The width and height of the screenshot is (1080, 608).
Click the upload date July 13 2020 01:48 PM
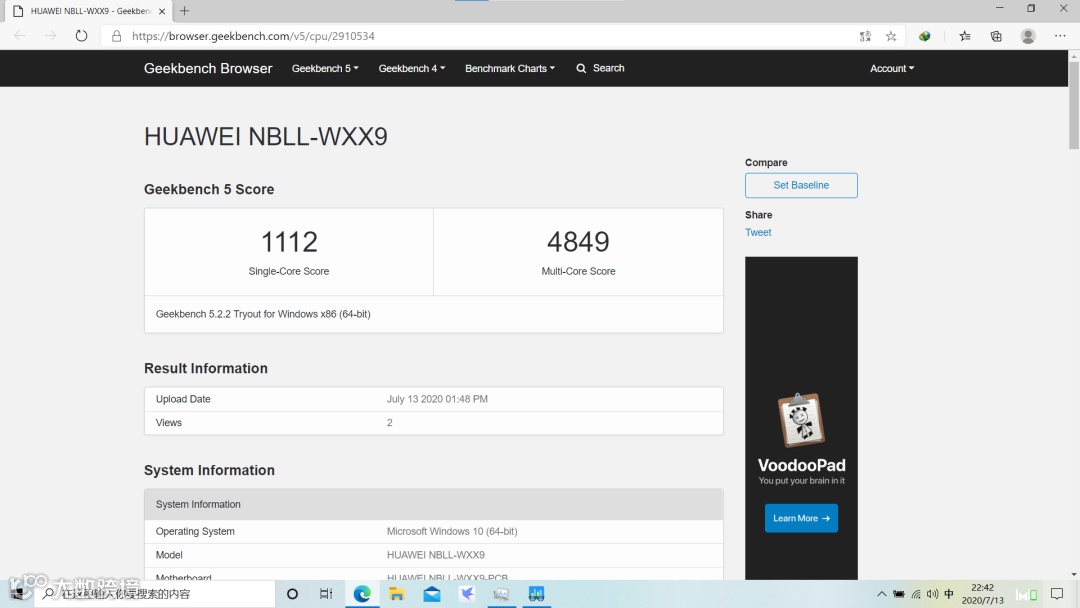(x=437, y=399)
